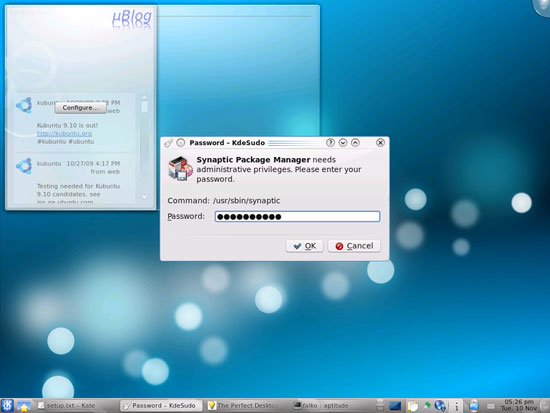Screen dimensions: 550x413
Task: Open the Klipper clipboard tray icon
Action: point(412,406)
